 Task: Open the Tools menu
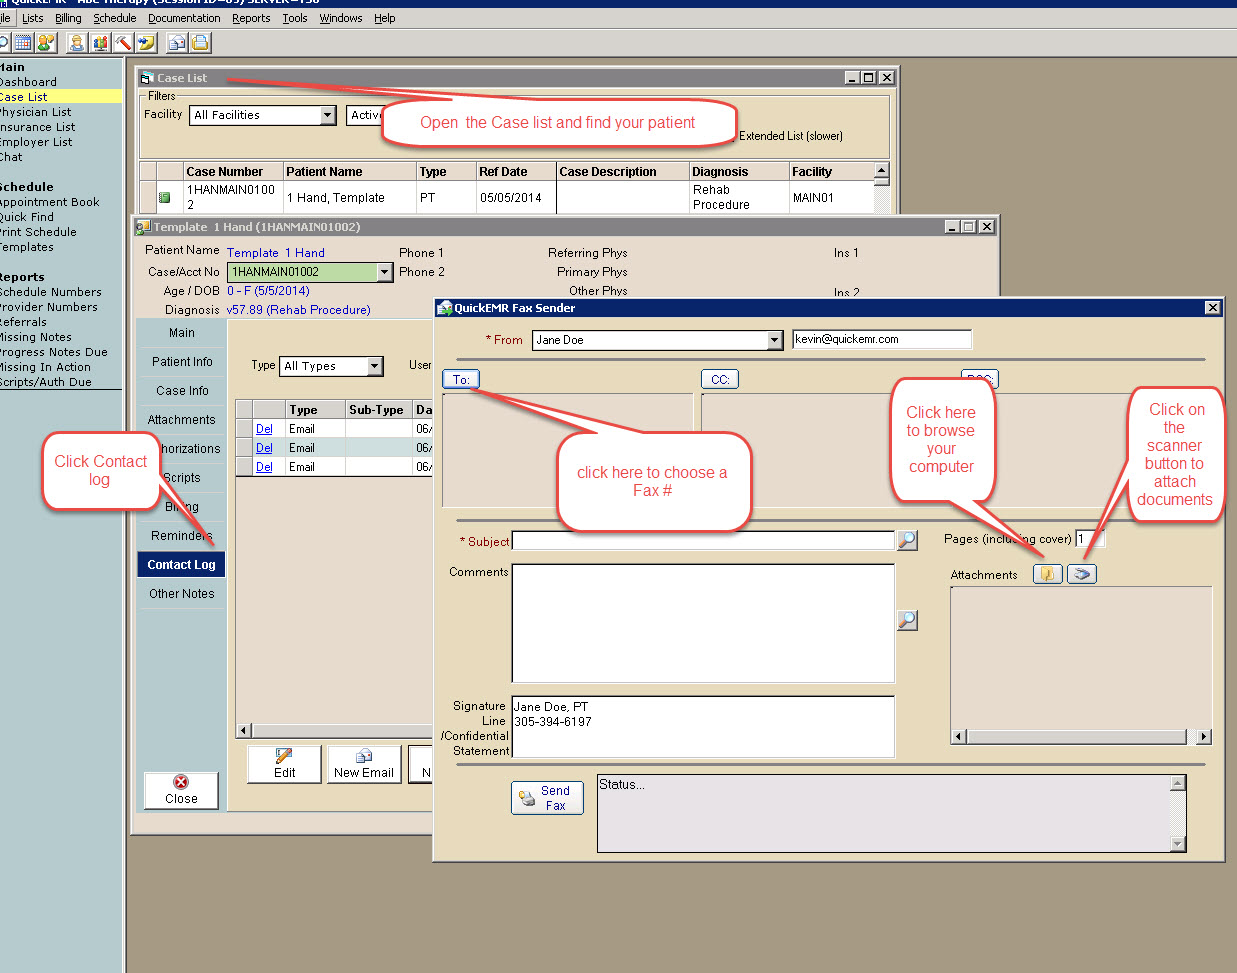click(x=295, y=18)
